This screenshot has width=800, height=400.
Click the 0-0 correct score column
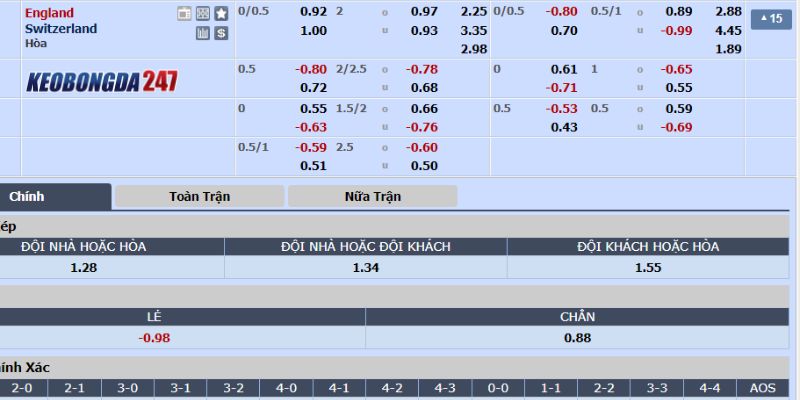pyautogui.click(x=498, y=388)
